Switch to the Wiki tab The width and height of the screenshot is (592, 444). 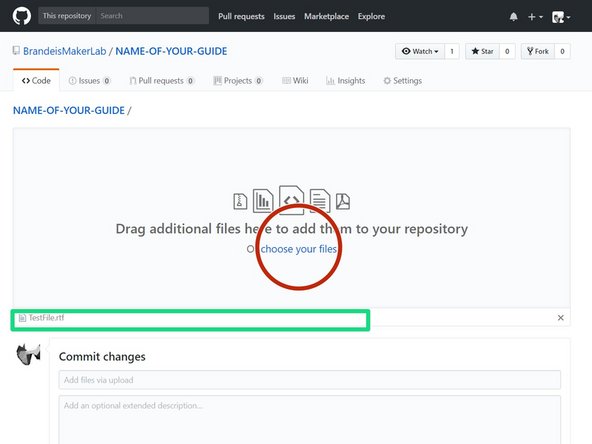pyautogui.click(x=295, y=80)
